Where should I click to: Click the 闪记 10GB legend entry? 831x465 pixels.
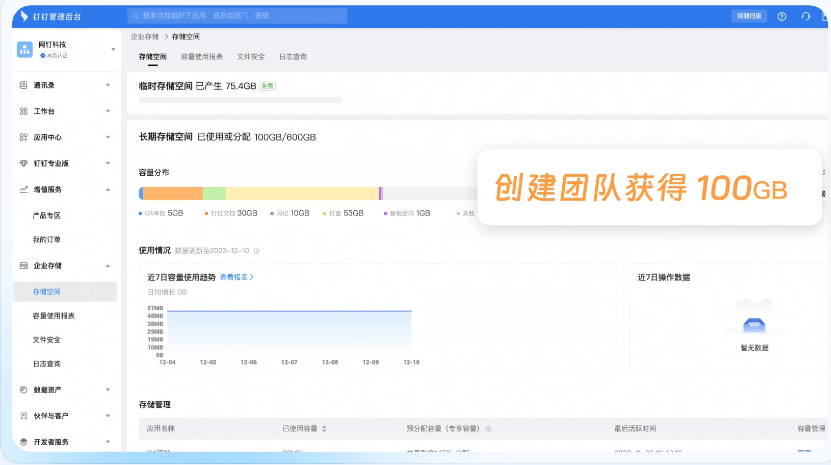point(289,213)
